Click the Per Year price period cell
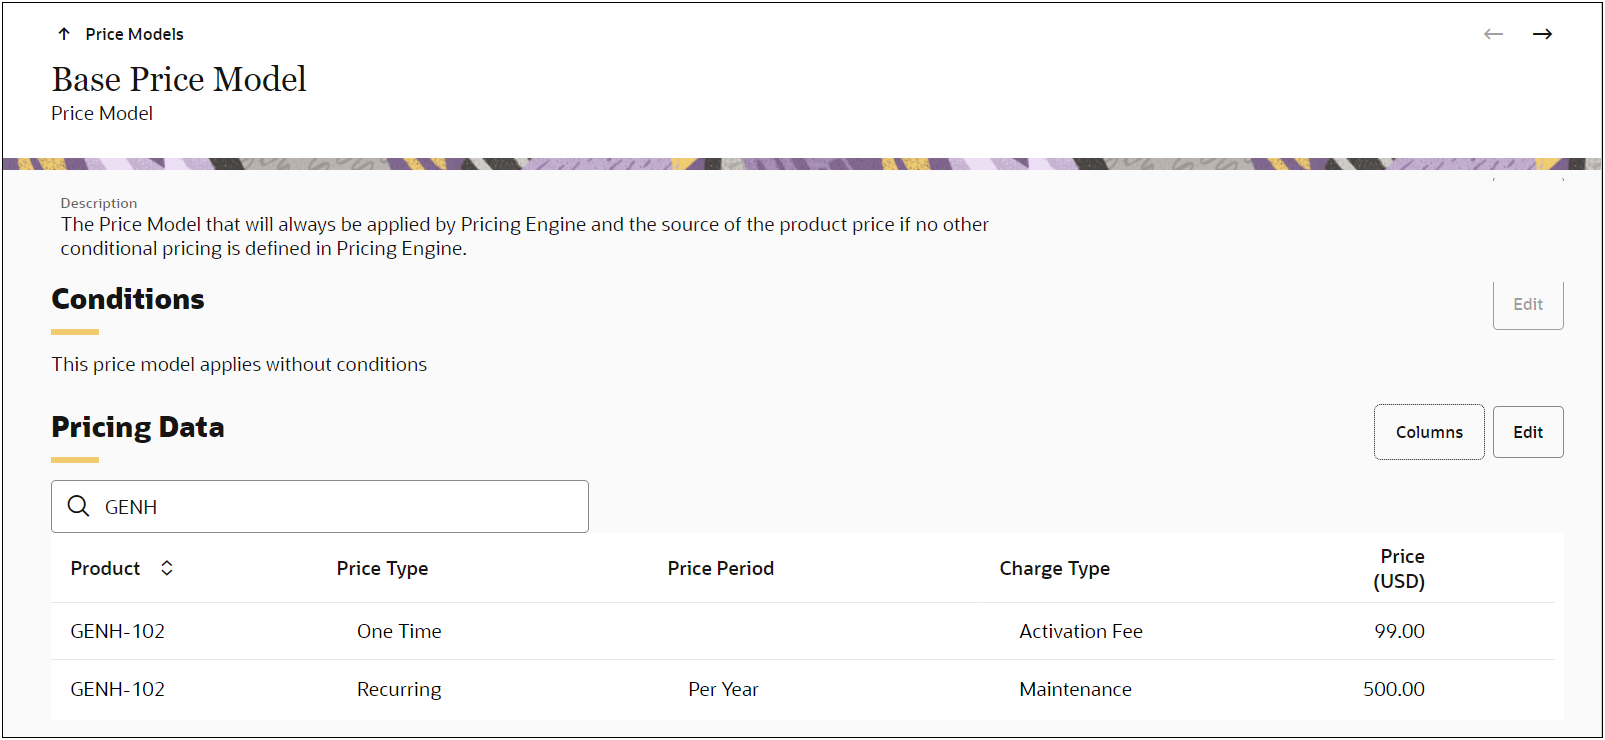1605x740 pixels. [x=723, y=689]
